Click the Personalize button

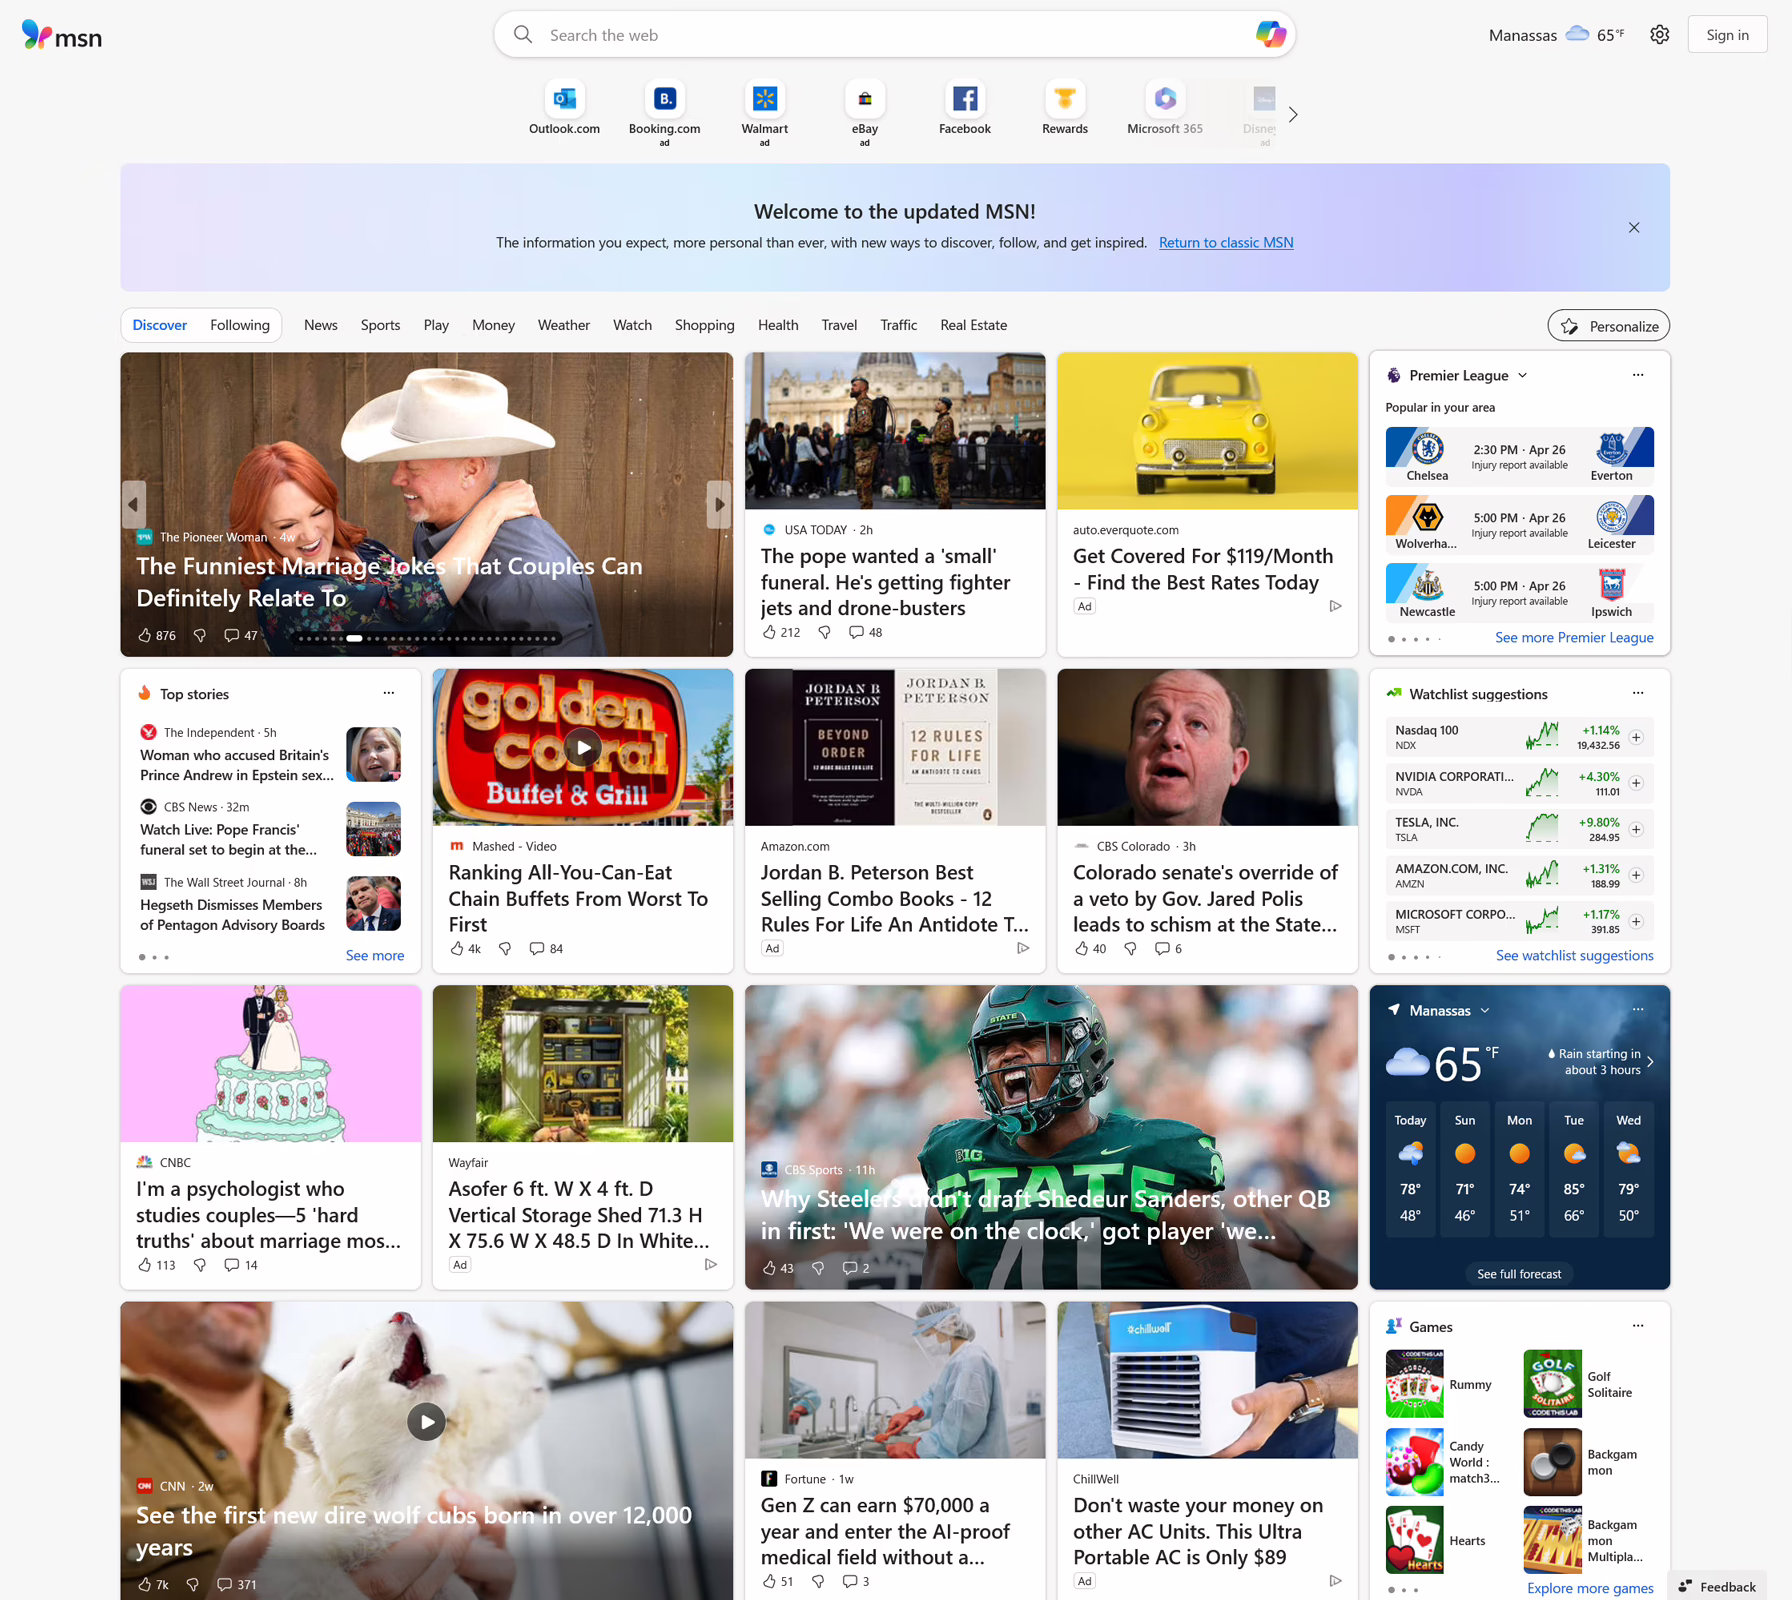1608,327
